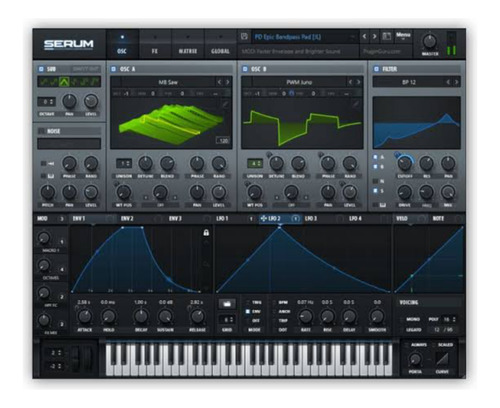The height and width of the screenshot is (408, 500).
Task: Toggle filter routing checkbox B
Action: pyautogui.click(x=375, y=166)
